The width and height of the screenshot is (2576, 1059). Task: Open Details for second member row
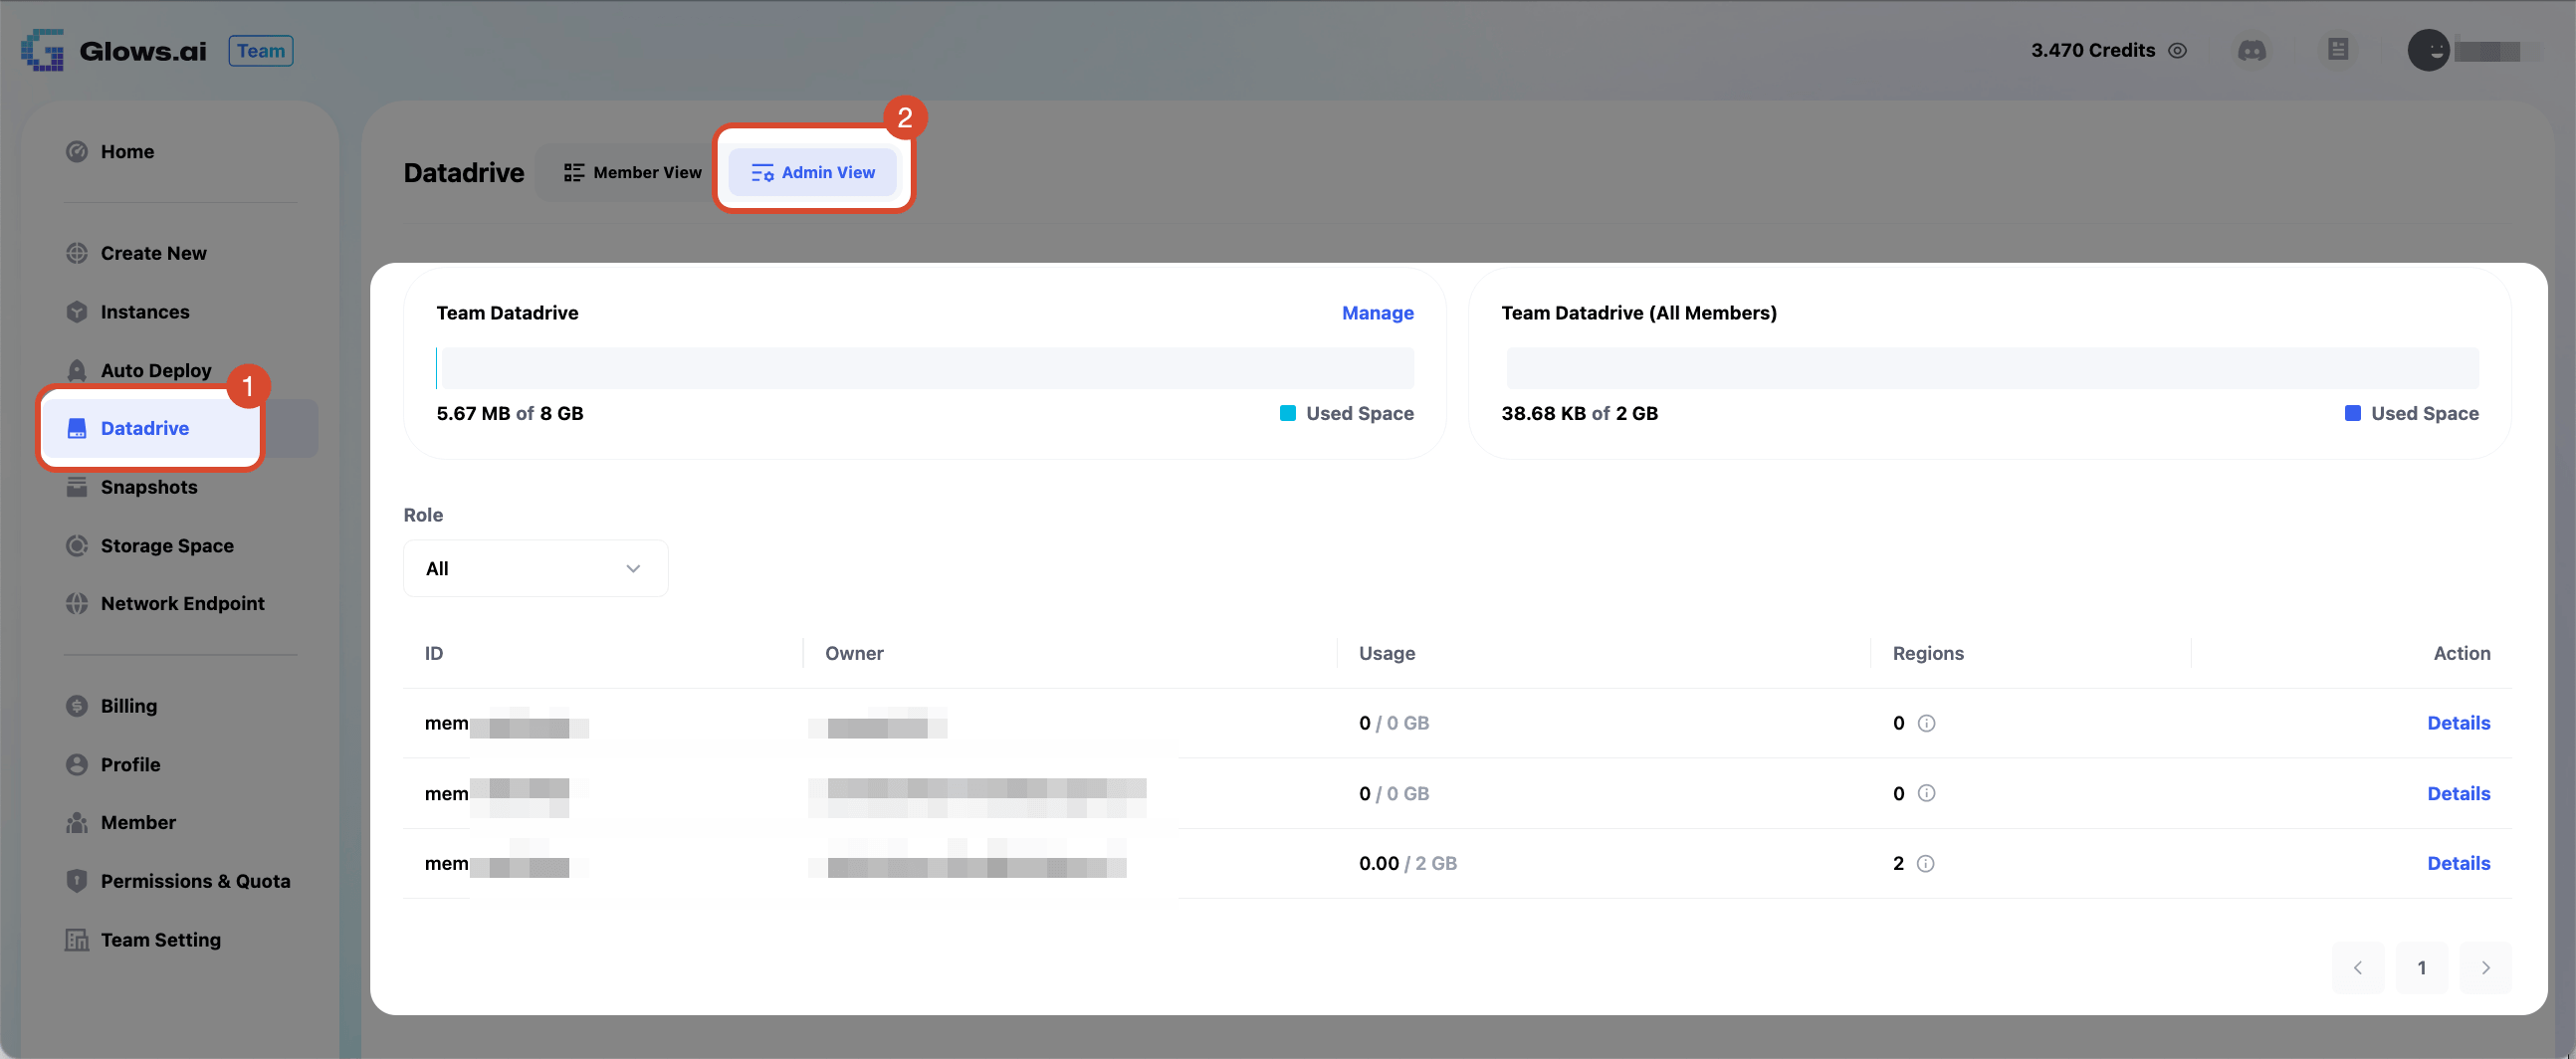point(2459,793)
